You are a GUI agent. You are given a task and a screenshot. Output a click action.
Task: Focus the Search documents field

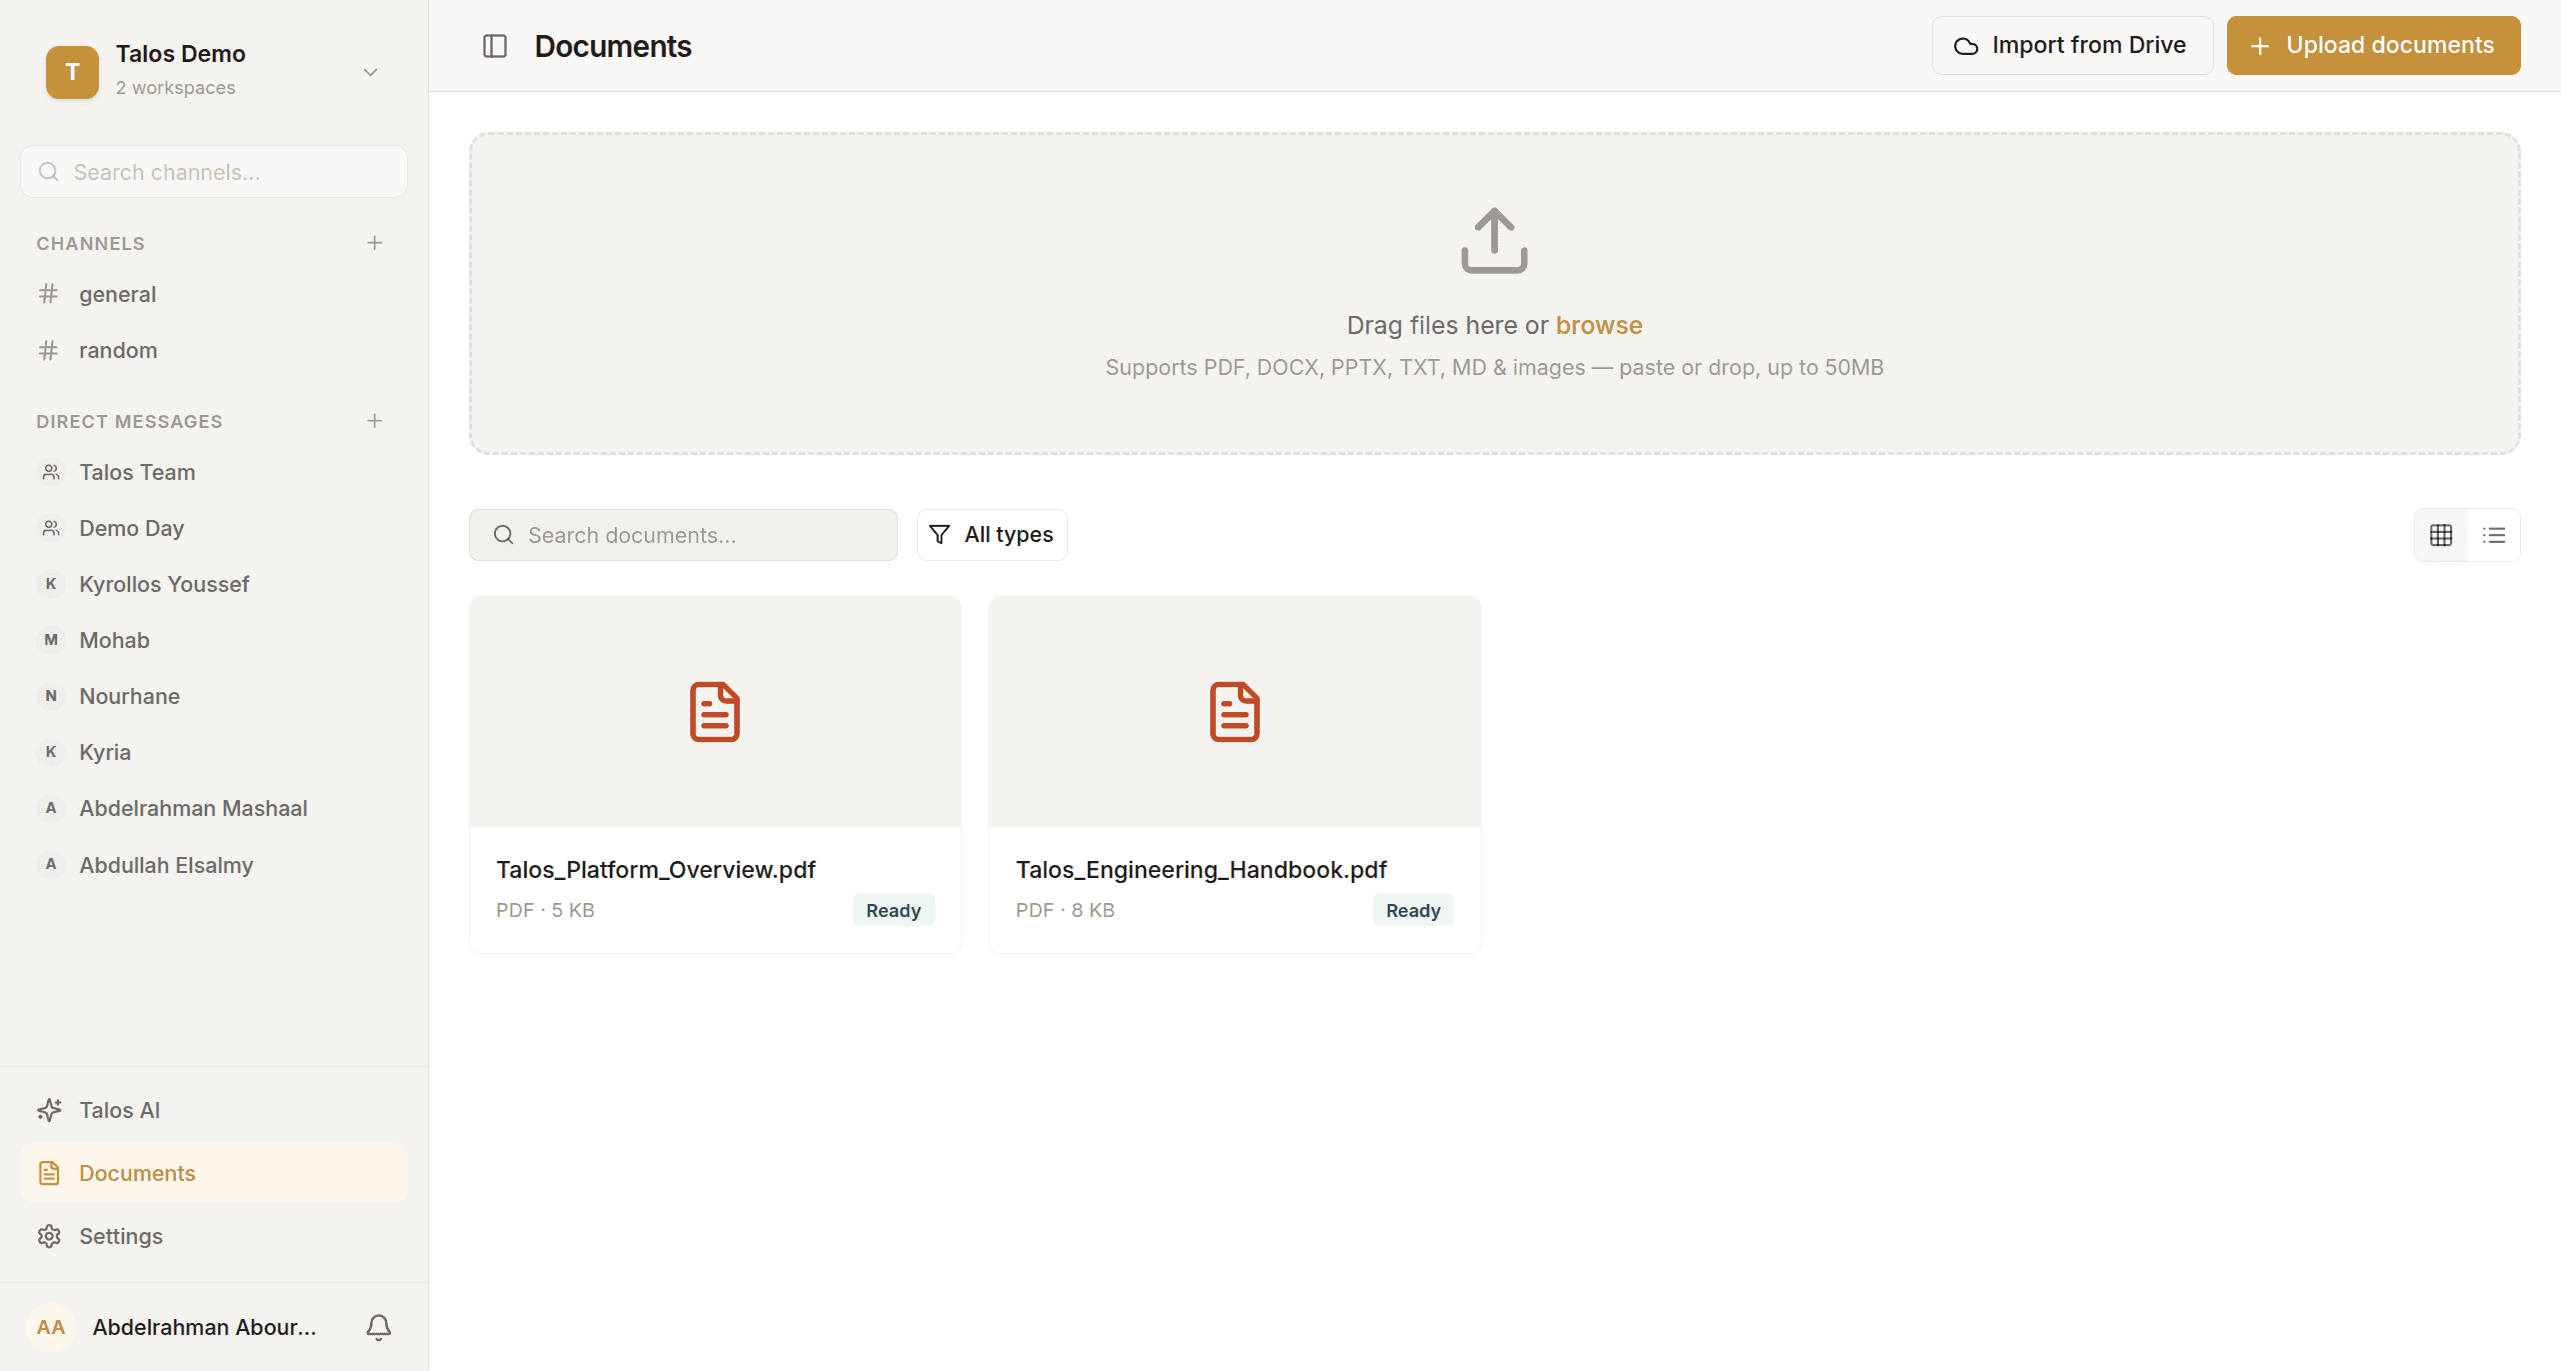[x=683, y=535]
